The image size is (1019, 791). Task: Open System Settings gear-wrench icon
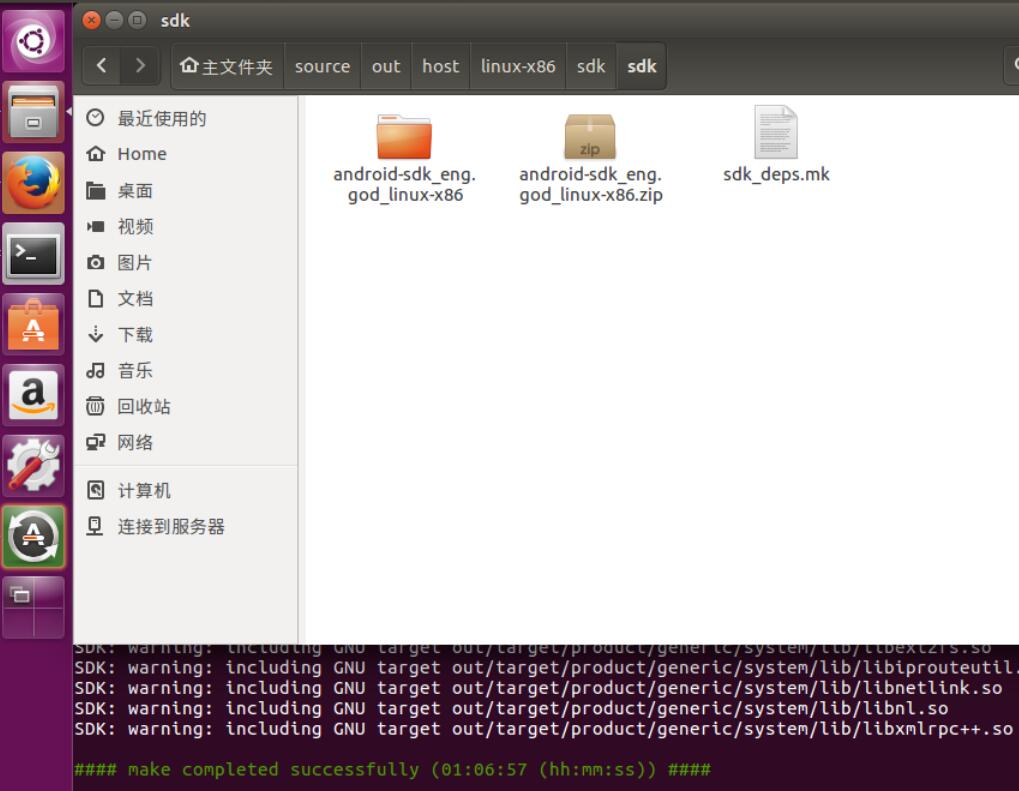[33, 466]
